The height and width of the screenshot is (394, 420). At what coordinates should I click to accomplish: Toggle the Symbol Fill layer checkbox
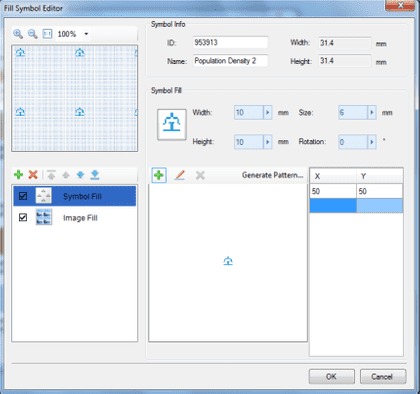23,196
